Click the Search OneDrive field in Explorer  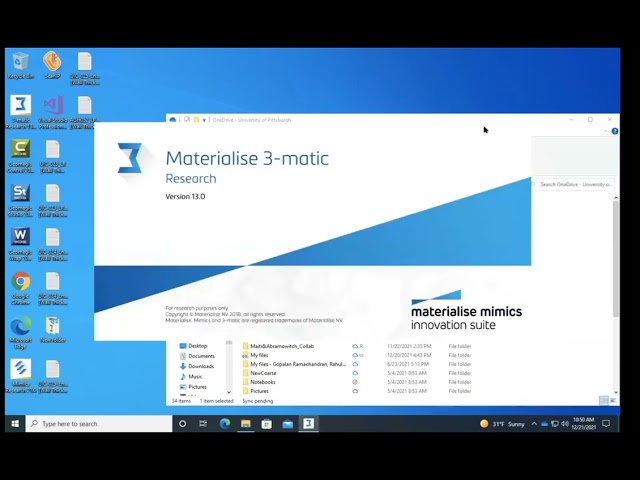click(573, 184)
